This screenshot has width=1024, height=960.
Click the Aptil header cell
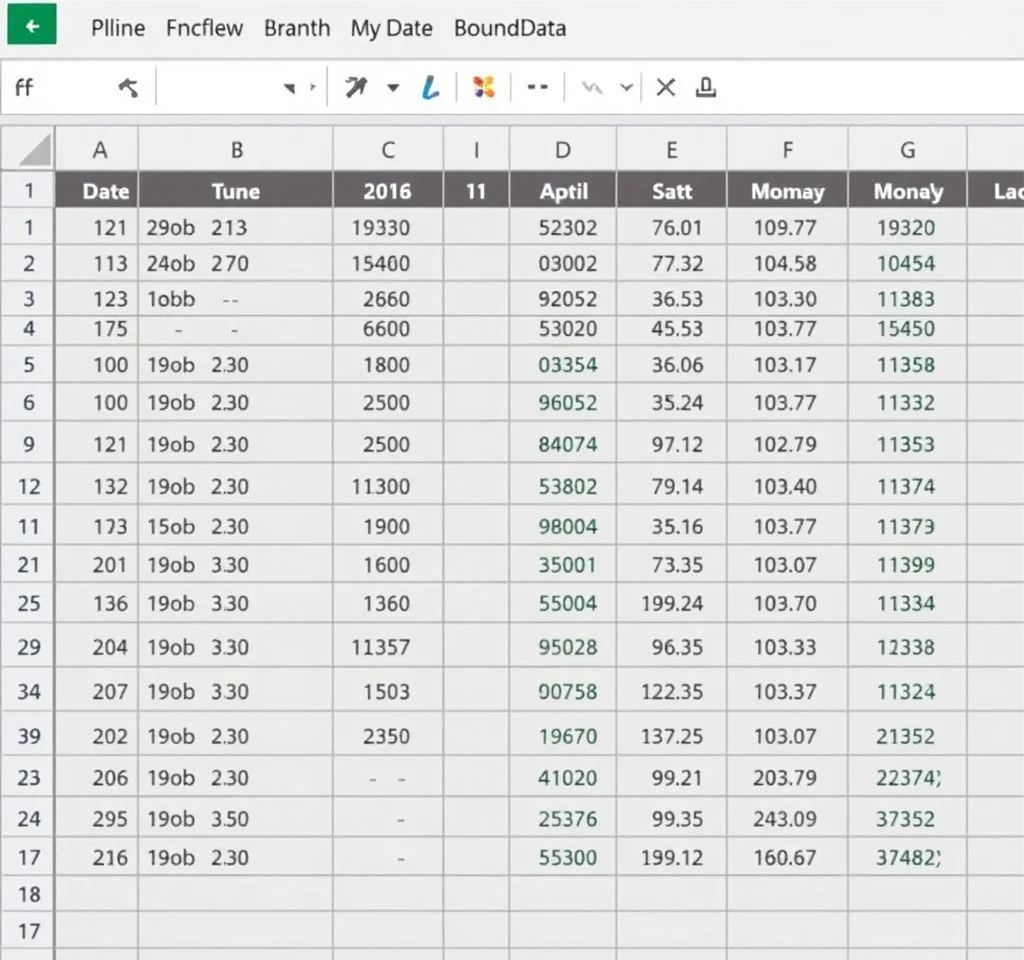pos(563,190)
